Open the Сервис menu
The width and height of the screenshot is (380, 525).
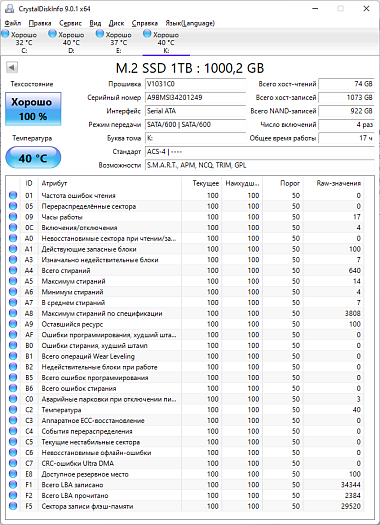click(x=70, y=23)
